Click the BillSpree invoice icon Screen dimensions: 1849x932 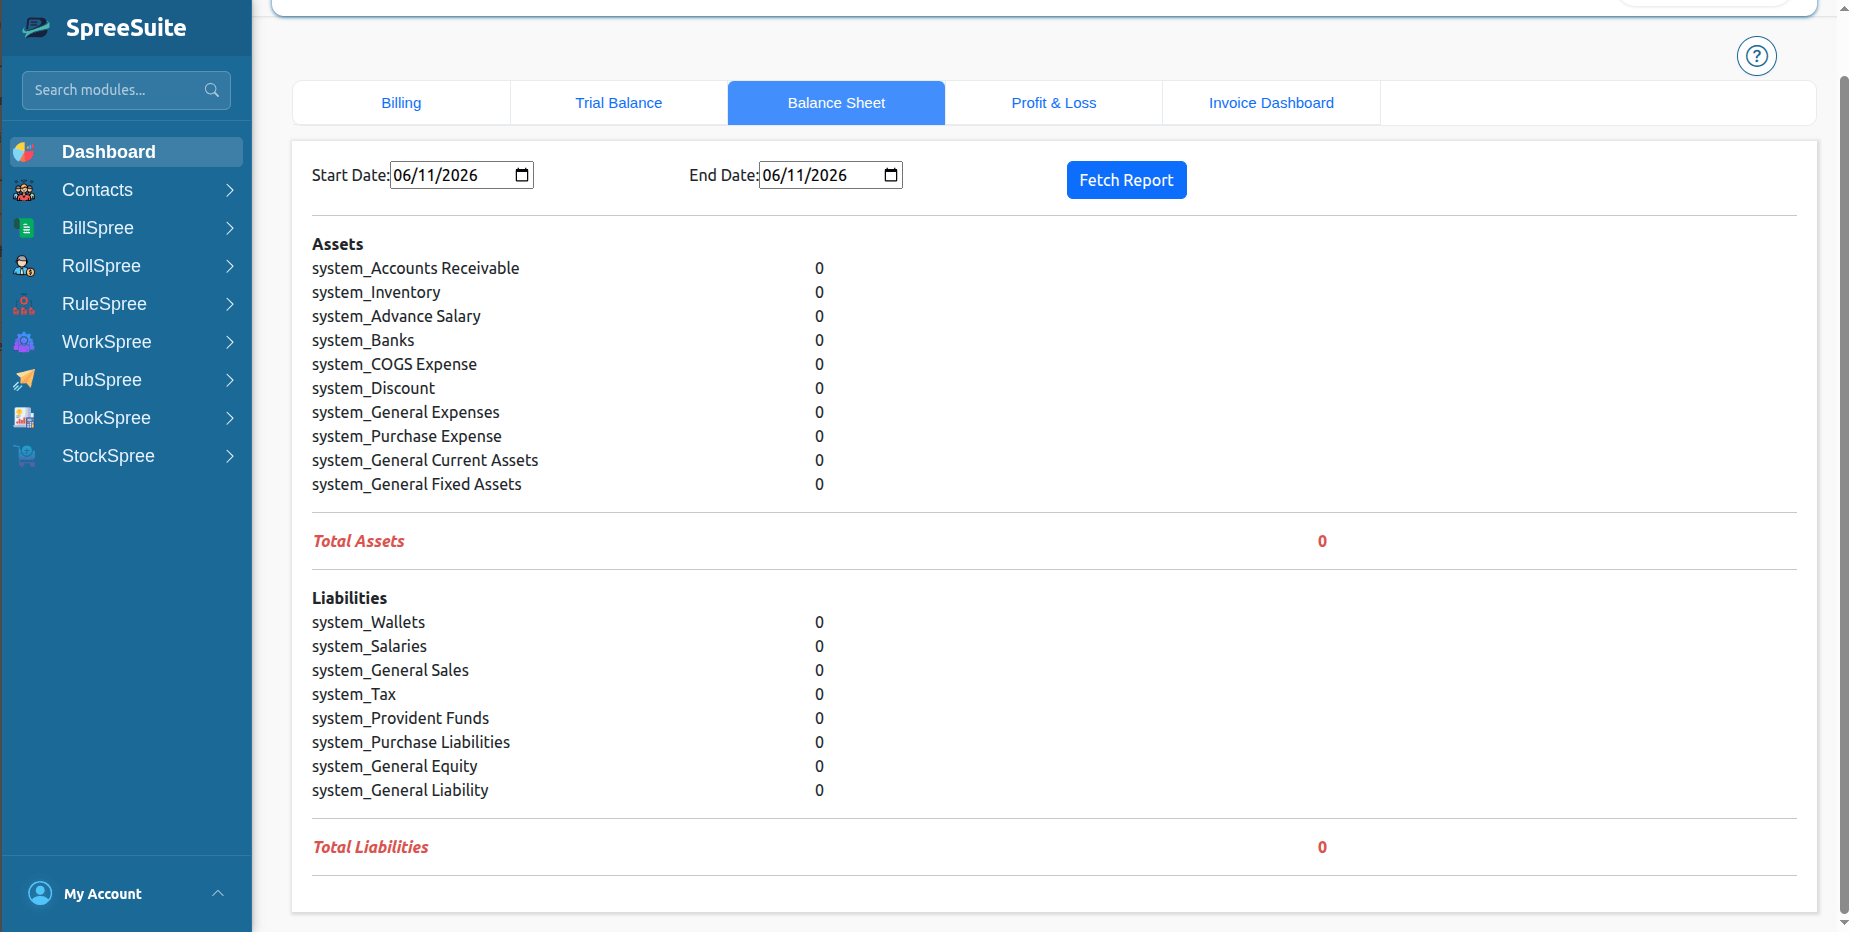(x=24, y=228)
